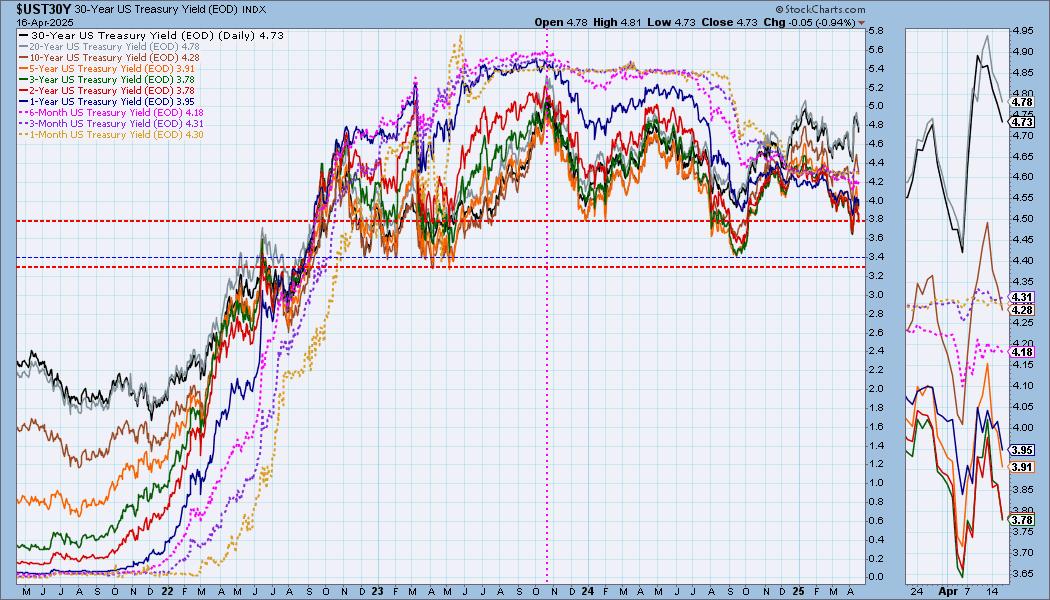The width and height of the screenshot is (1050, 600).
Task: Click the 4.28 price tag in zoom panel
Action: (1022, 310)
